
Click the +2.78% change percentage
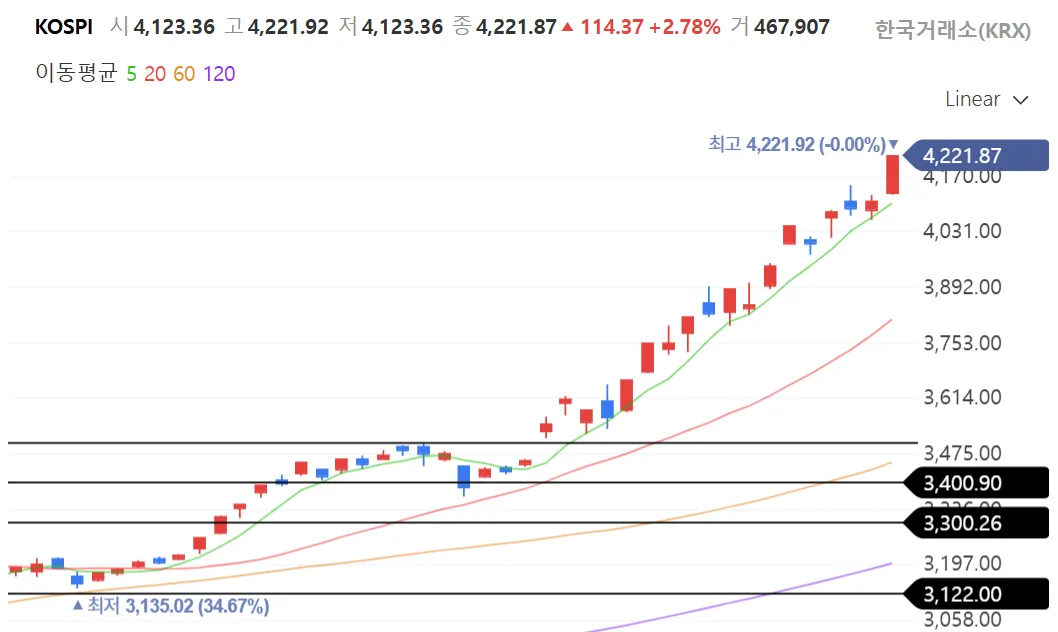coord(684,27)
